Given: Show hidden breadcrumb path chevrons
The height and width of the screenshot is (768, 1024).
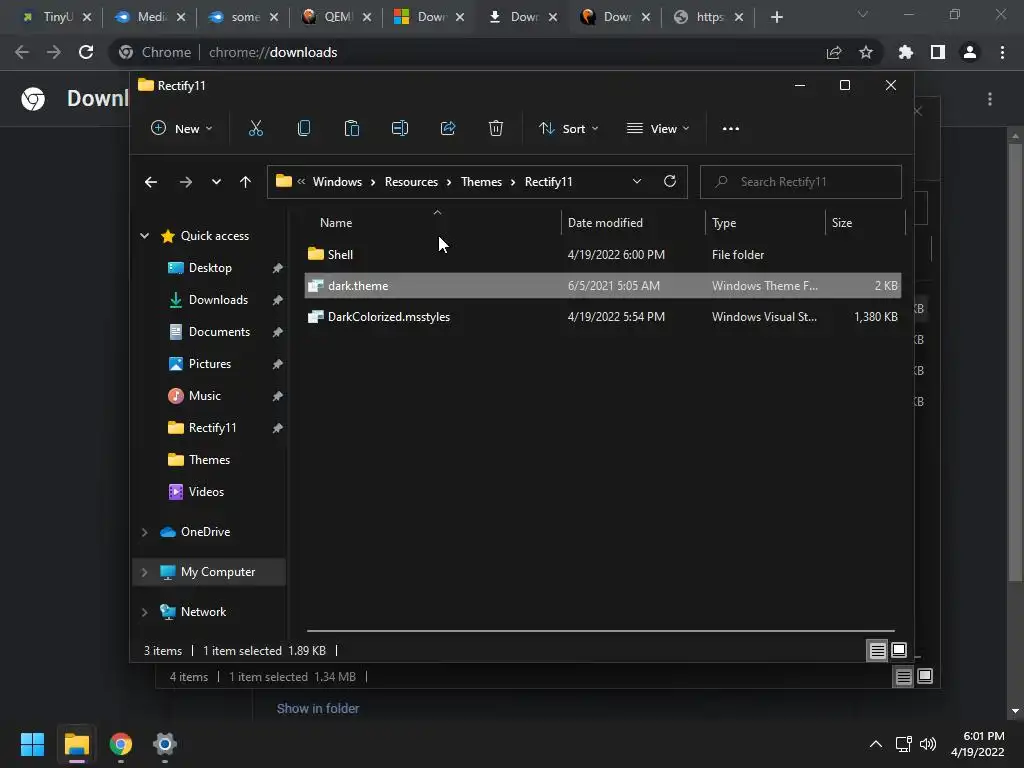Looking at the screenshot, I should click(301, 182).
